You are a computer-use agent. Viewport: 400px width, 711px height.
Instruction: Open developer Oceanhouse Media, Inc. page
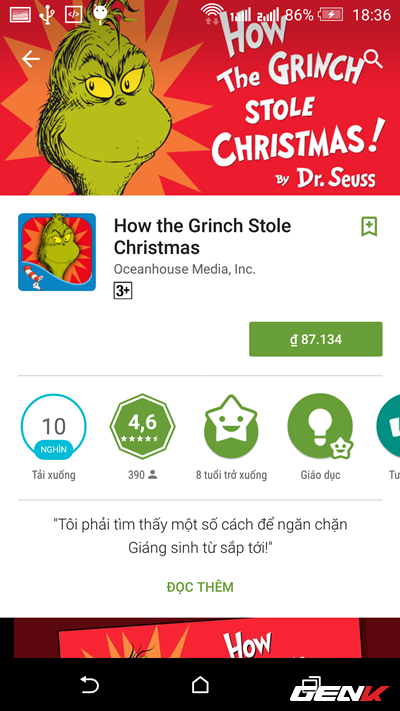click(185, 269)
